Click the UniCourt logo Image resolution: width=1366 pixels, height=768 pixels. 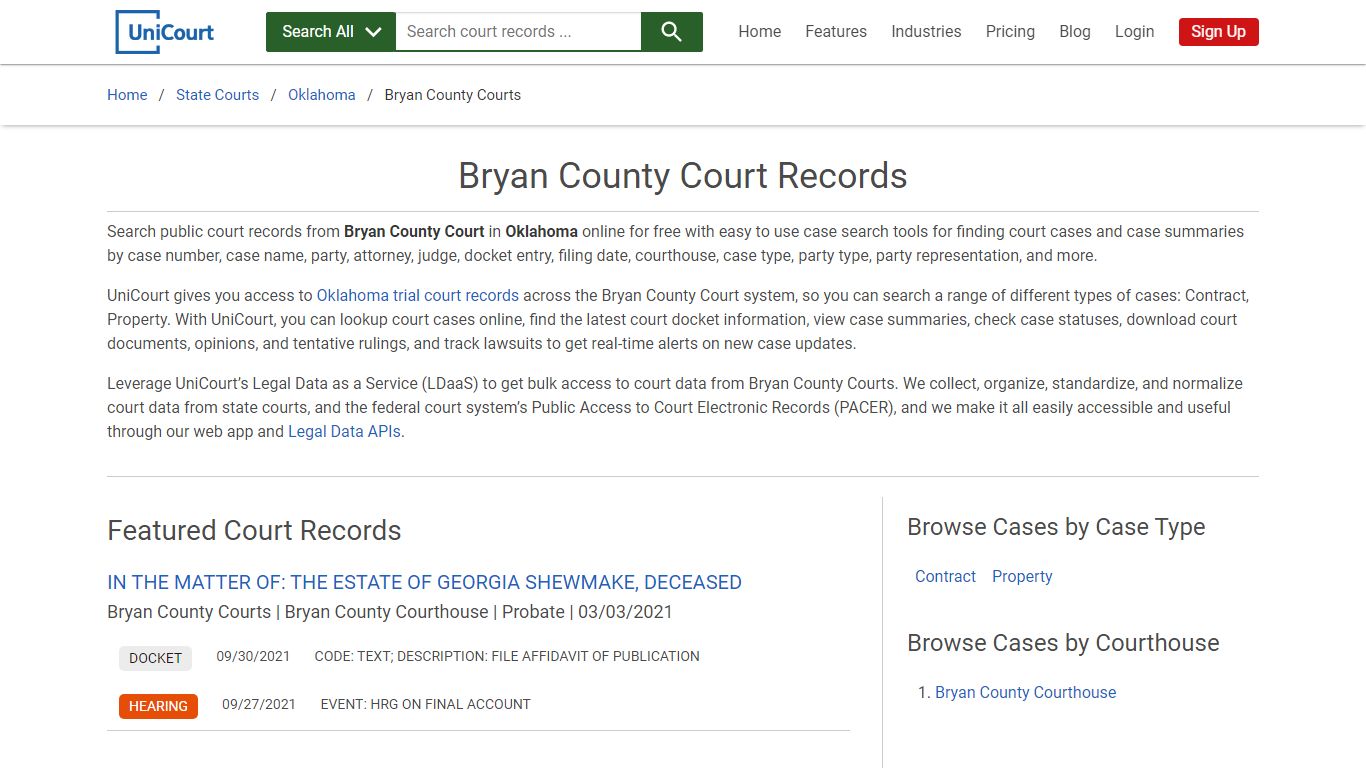click(x=165, y=32)
